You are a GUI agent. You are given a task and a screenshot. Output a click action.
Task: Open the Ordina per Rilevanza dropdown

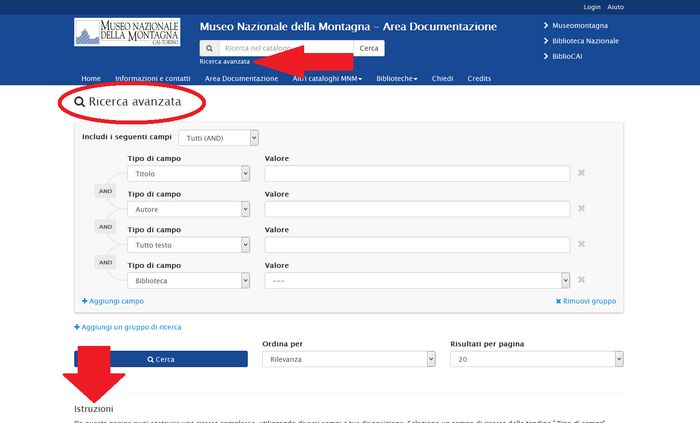349,359
